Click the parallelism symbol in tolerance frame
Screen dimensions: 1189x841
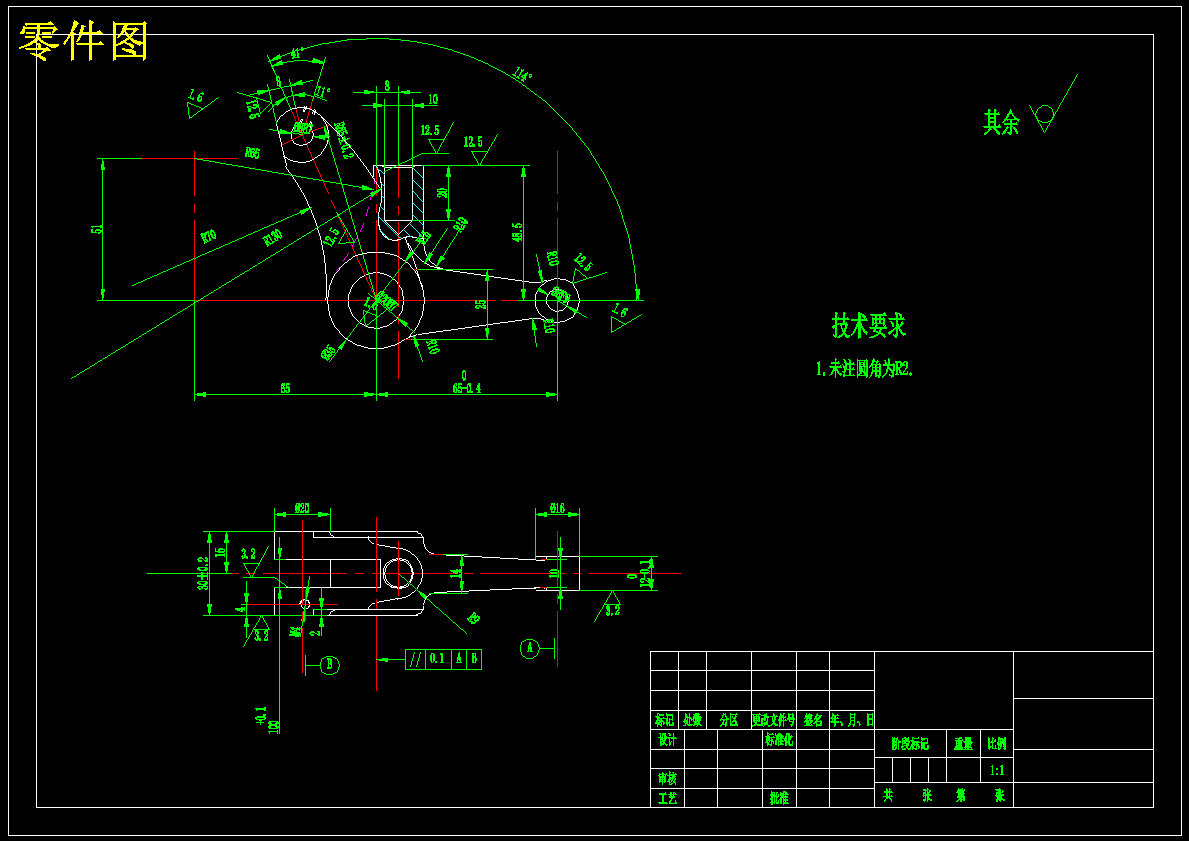click(x=416, y=659)
